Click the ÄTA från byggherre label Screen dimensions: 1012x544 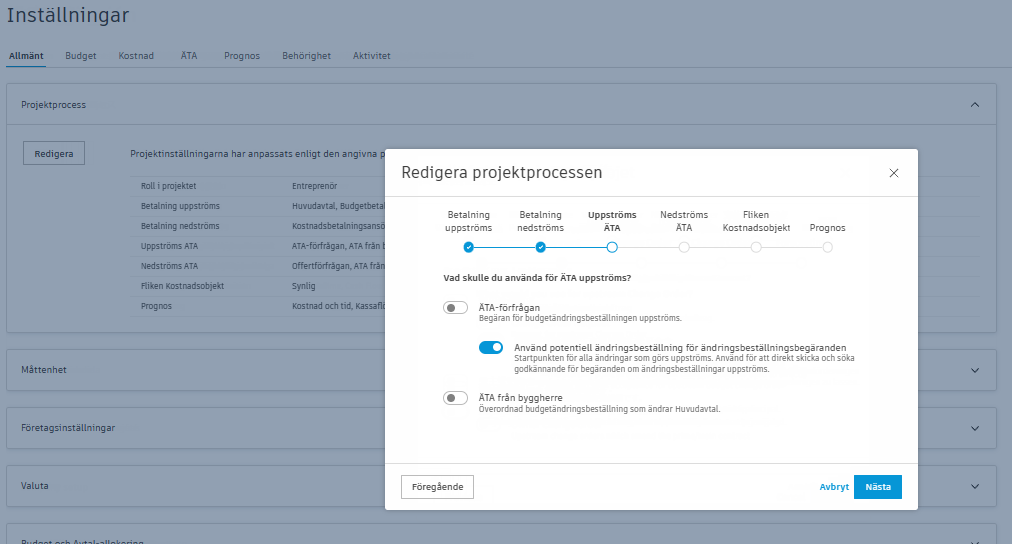pos(521,398)
